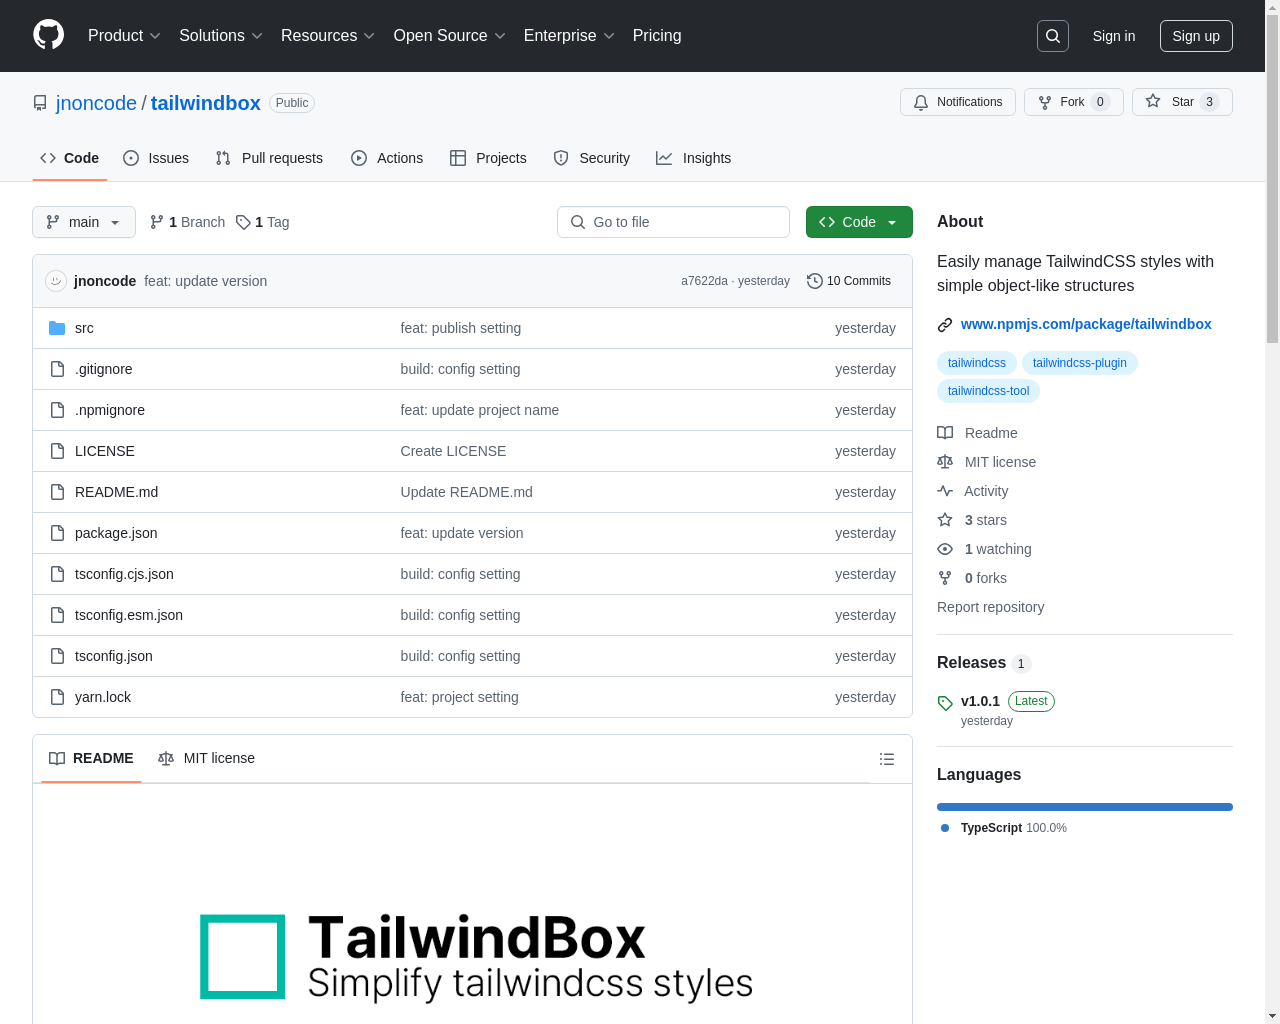Viewport: 1280px width, 1024px height.
Task: Open www.npmjs.com/package/tailwindbox link
Action: (1086, 324)
